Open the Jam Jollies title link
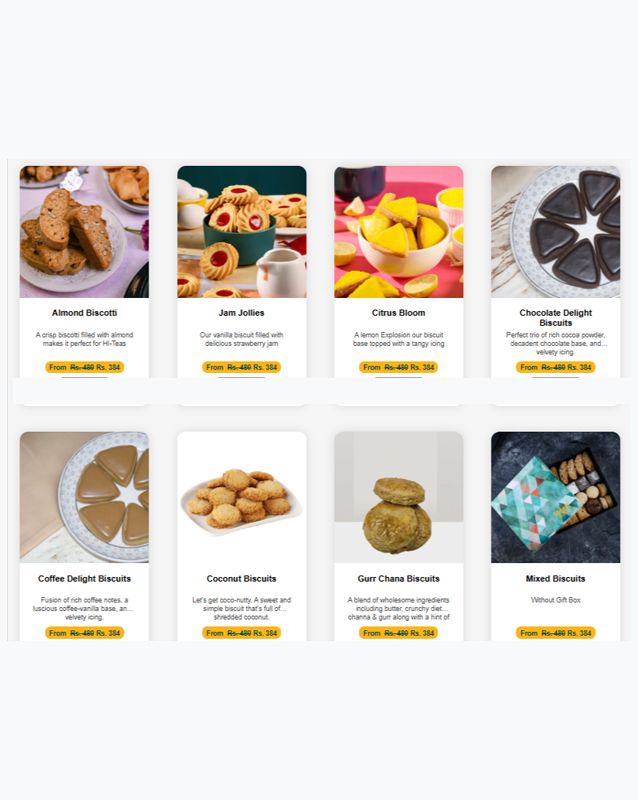The image size is (638, 800). (x=241, y=313)
